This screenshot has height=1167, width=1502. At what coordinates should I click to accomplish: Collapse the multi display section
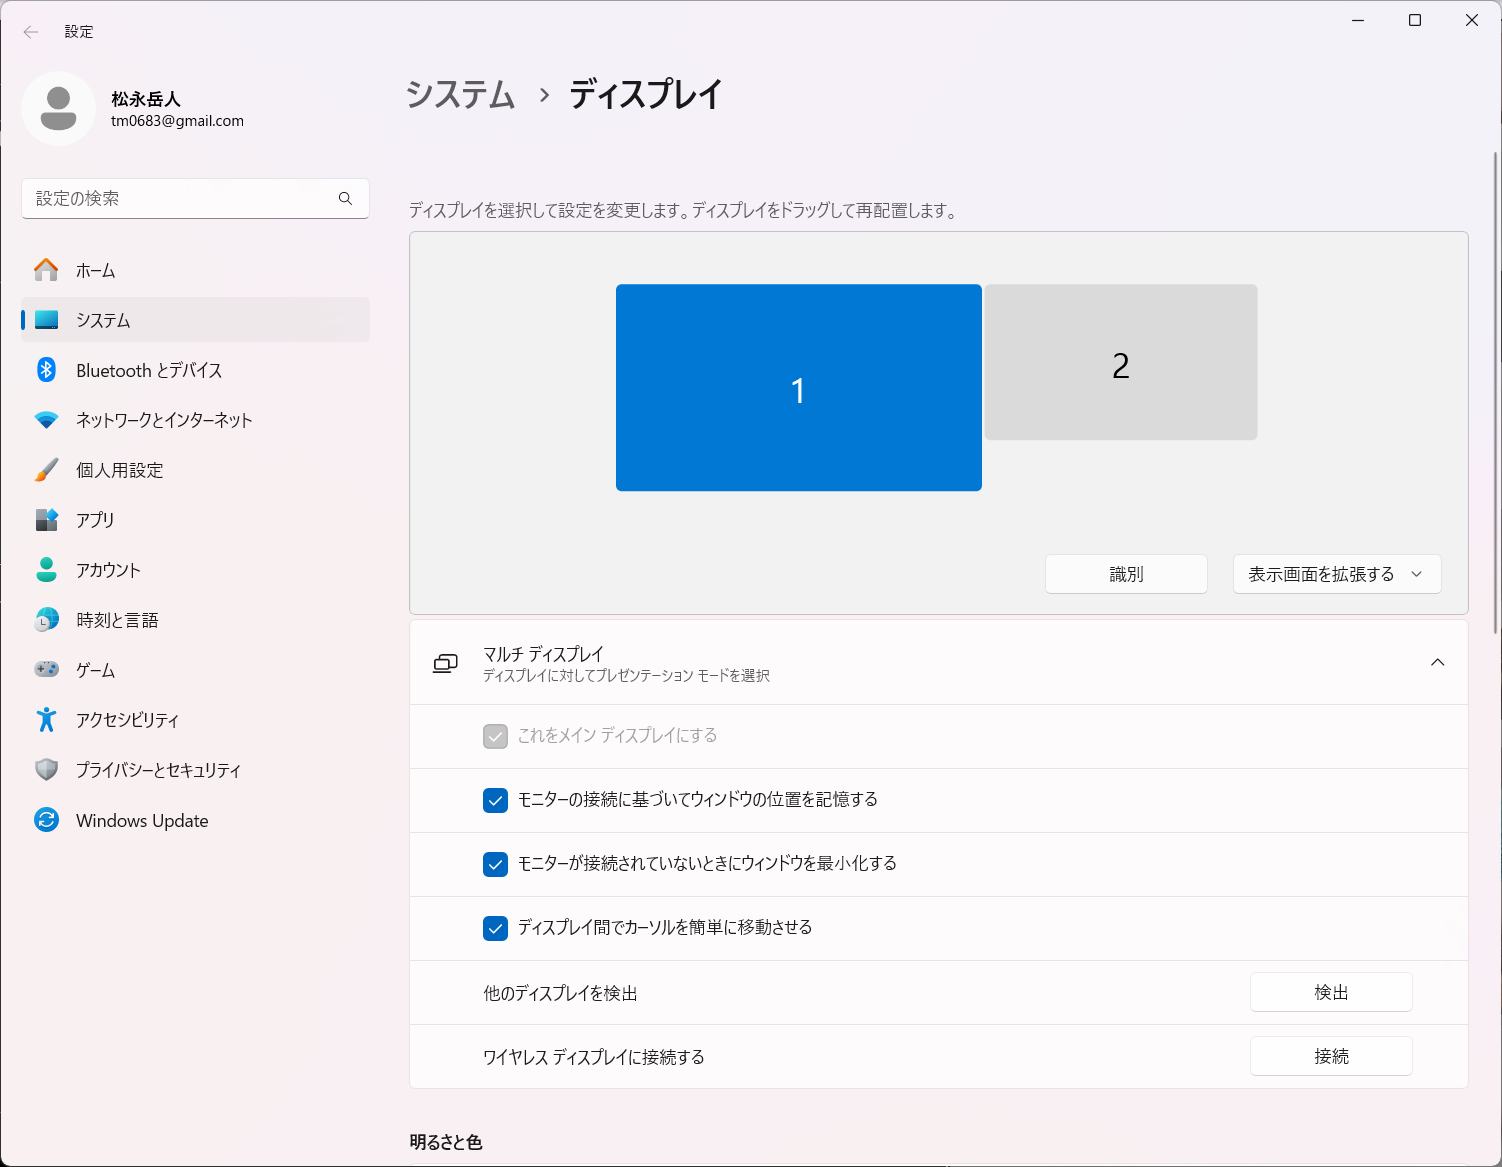pos(1437,663)
